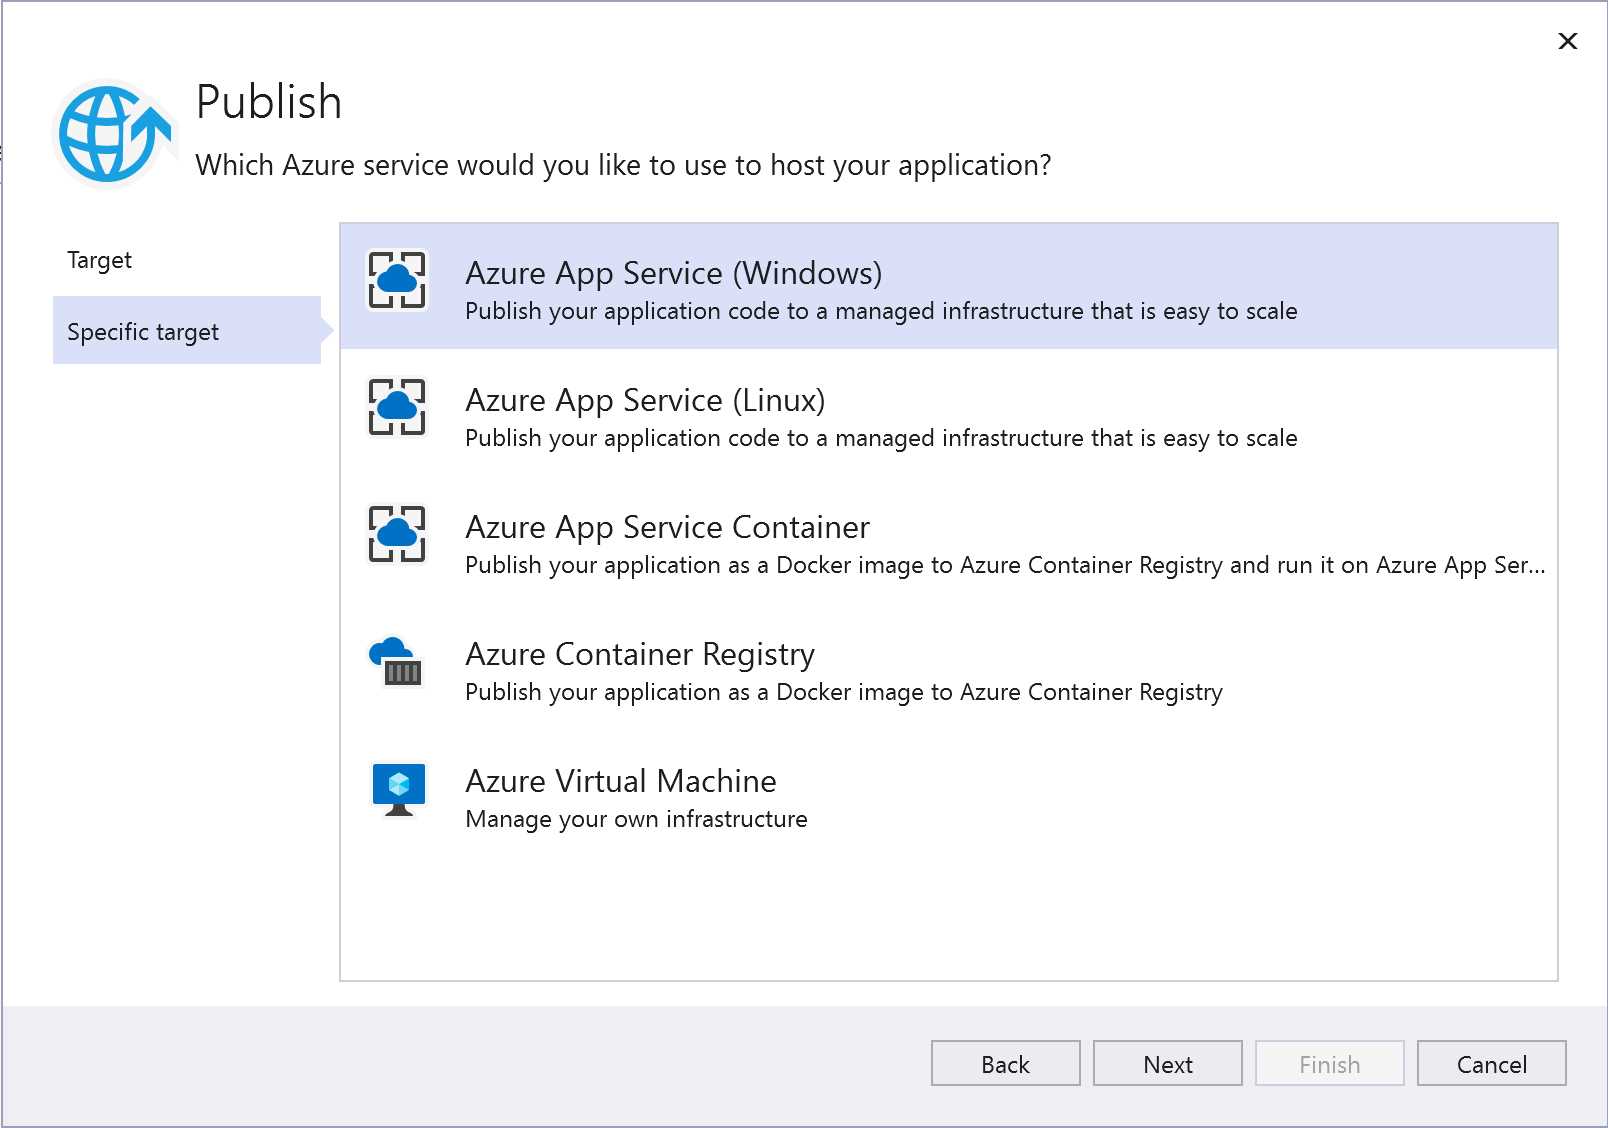The width and height of the screenshot is (1608, 1128).
Task: Click the Publish globe icon
Action: pos(110,131)
